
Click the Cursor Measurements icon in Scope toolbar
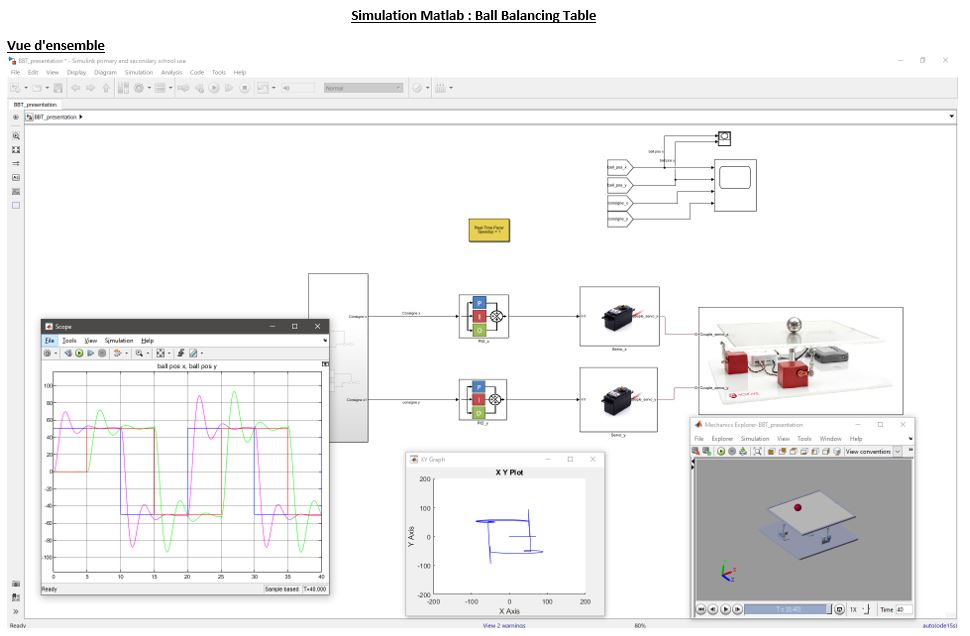[x=193, y=353]
